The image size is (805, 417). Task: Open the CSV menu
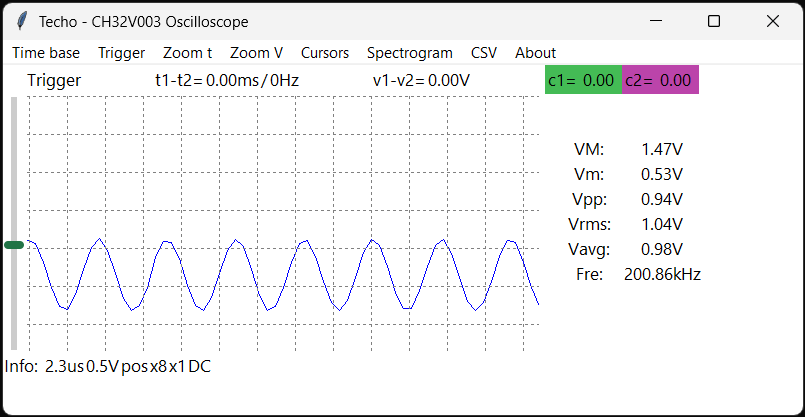click(x=484, y=53)
